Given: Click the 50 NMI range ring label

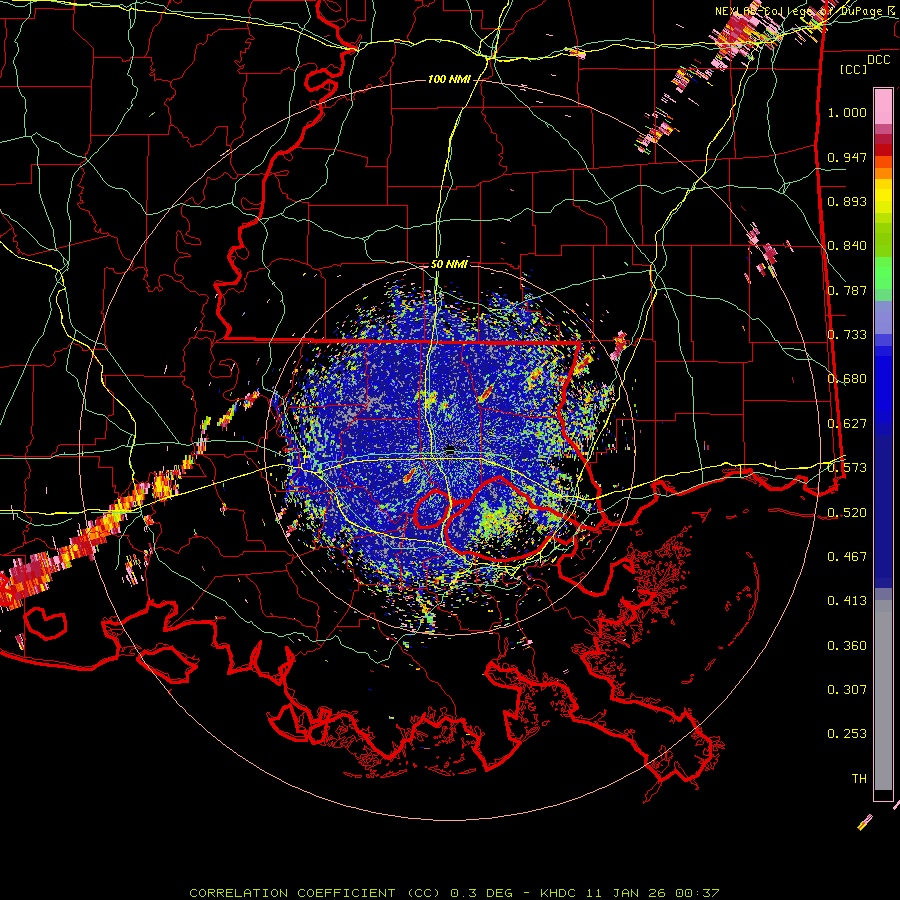Looking at the screenshot, I should (449, 264).
